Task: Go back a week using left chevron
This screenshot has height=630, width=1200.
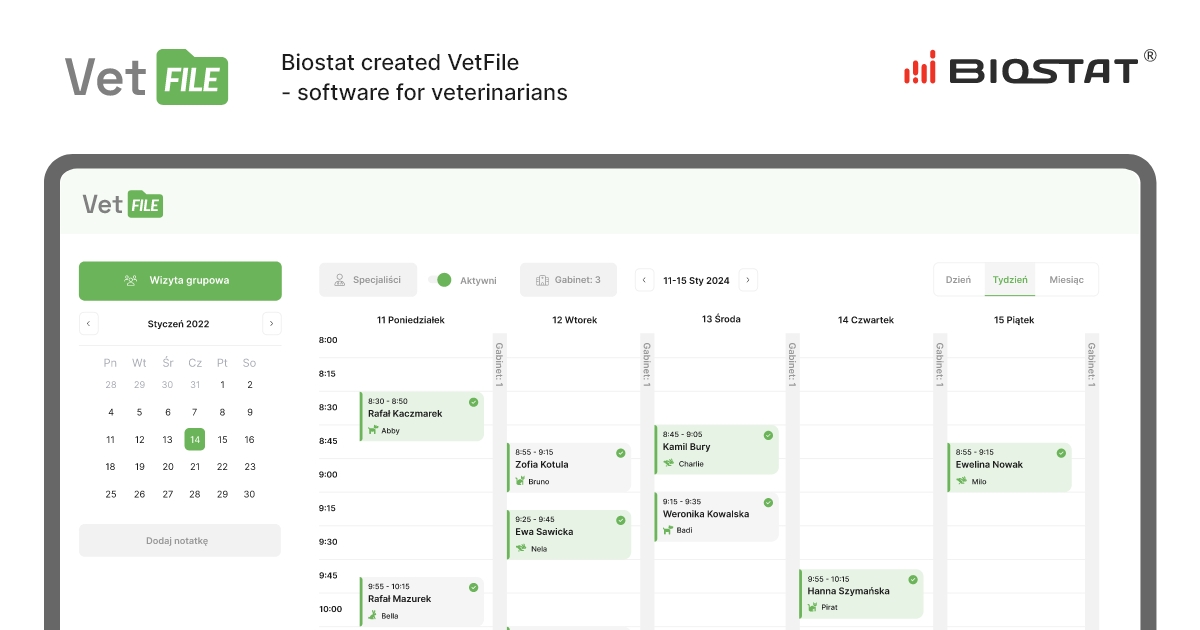Action: (644, 280)
